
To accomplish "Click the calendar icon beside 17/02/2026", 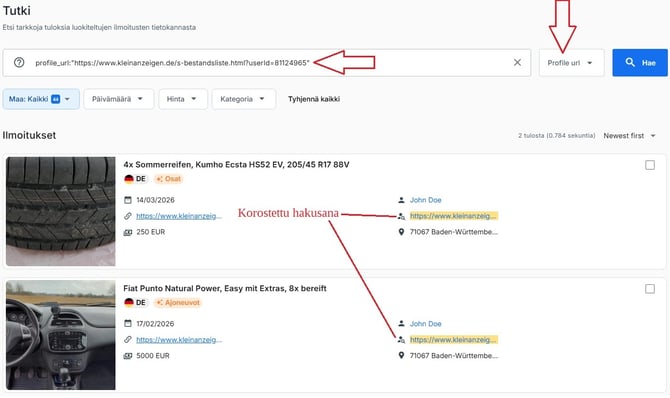I will 127,323.
